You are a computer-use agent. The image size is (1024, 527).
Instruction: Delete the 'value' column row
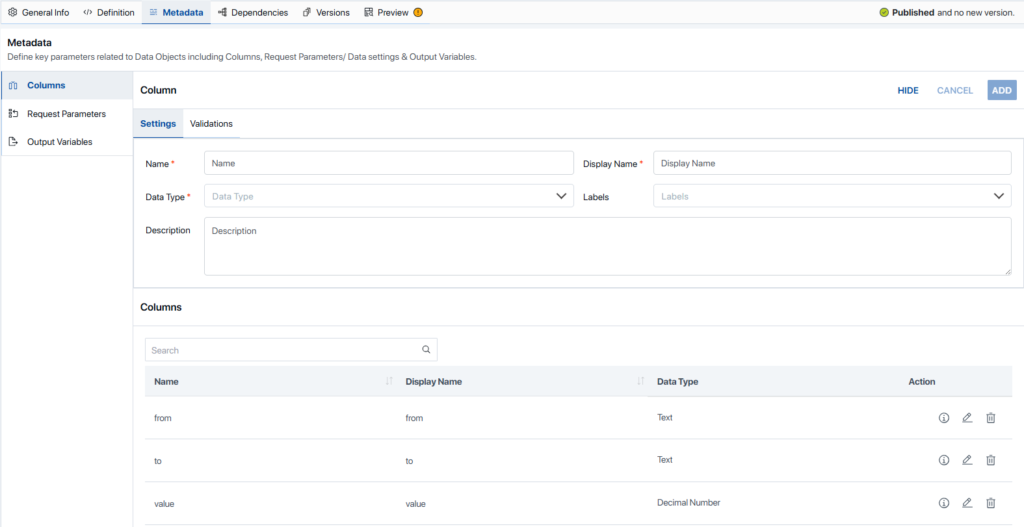991,503
